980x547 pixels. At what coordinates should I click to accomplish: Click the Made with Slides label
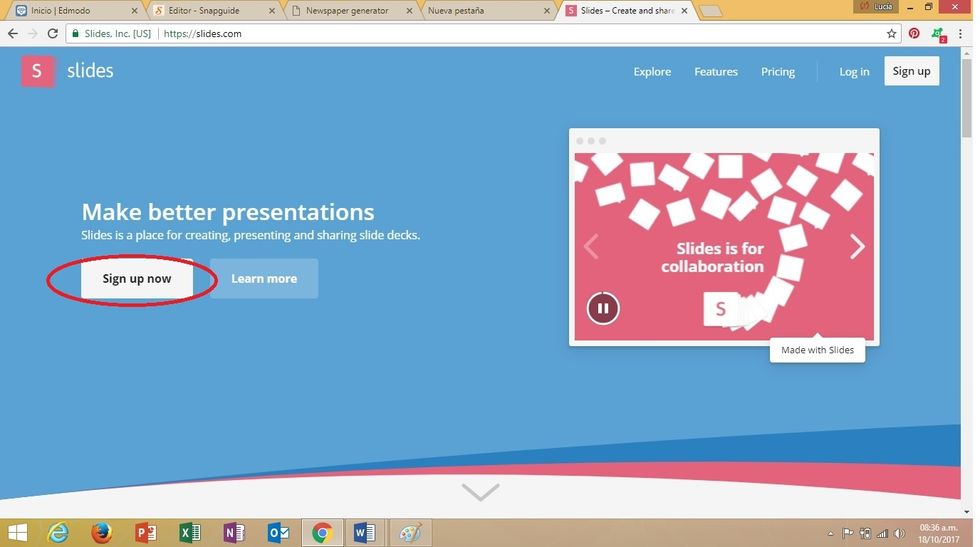tap(817, 350)
